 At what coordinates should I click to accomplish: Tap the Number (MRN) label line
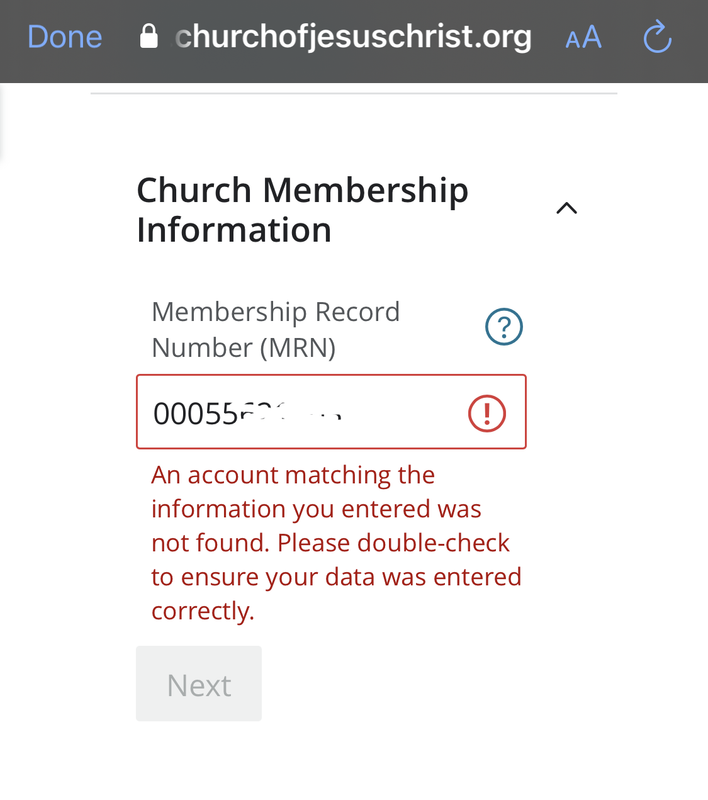coord(244,348)
